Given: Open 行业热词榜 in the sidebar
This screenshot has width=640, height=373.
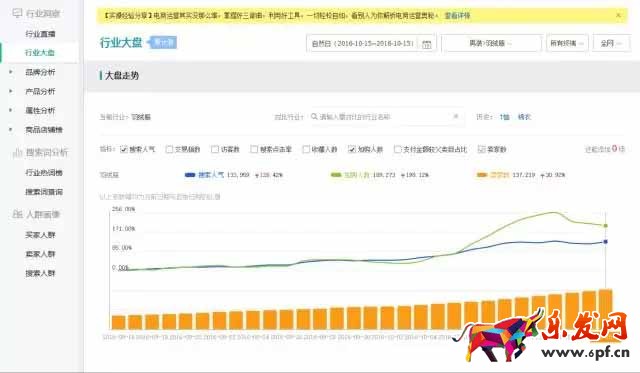Looking at the screenshot, I should point(44,173).
